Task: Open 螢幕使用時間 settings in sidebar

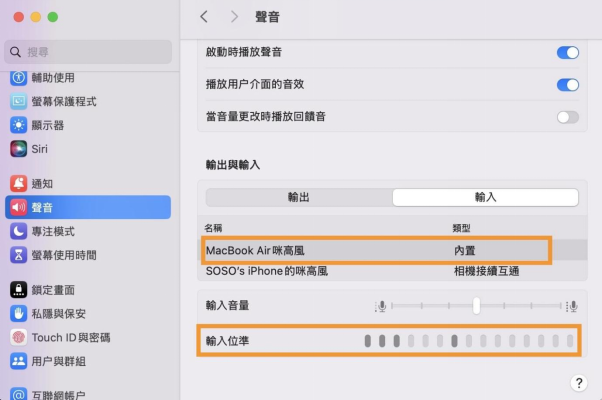Action: pyautogui.click(x=64, y=255)
